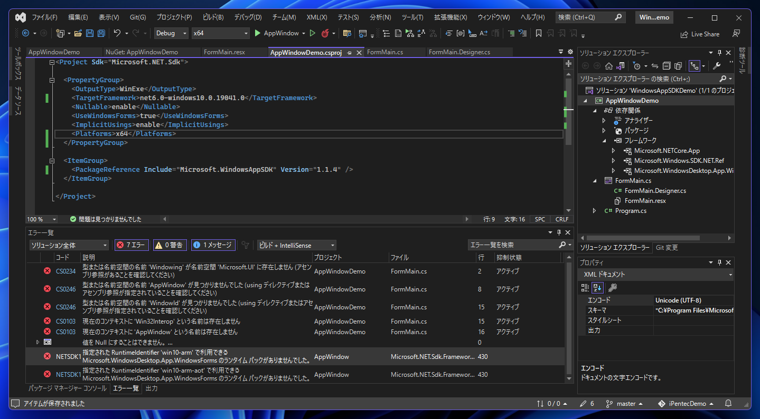Click the Find in Files toolbar icon
760x419 pixels.
[x=347, y=33]
